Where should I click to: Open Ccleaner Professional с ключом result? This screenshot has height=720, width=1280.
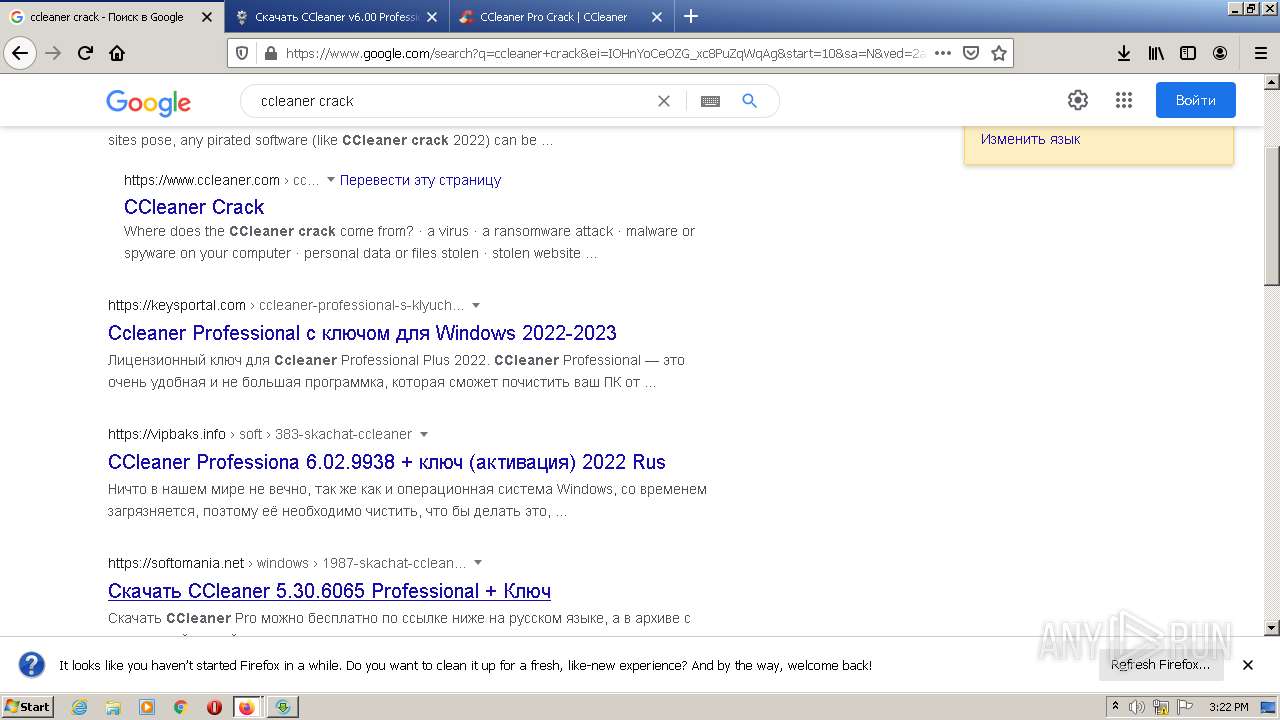[x=362, y=333]
